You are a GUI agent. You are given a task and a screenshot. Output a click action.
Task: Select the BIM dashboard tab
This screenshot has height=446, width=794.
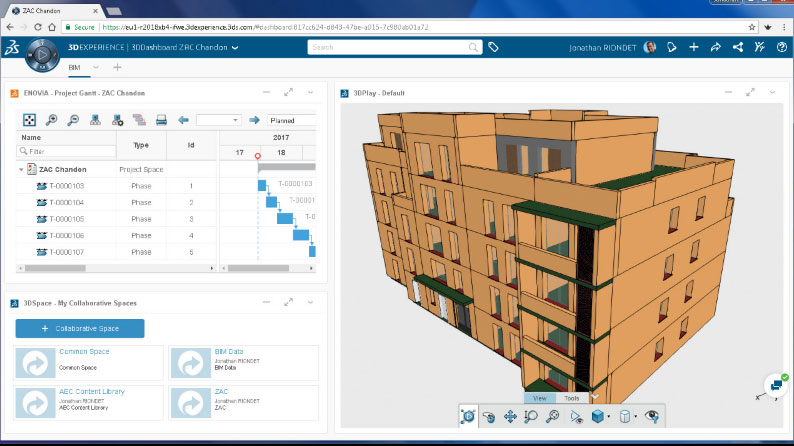click(x=74, y=67)
